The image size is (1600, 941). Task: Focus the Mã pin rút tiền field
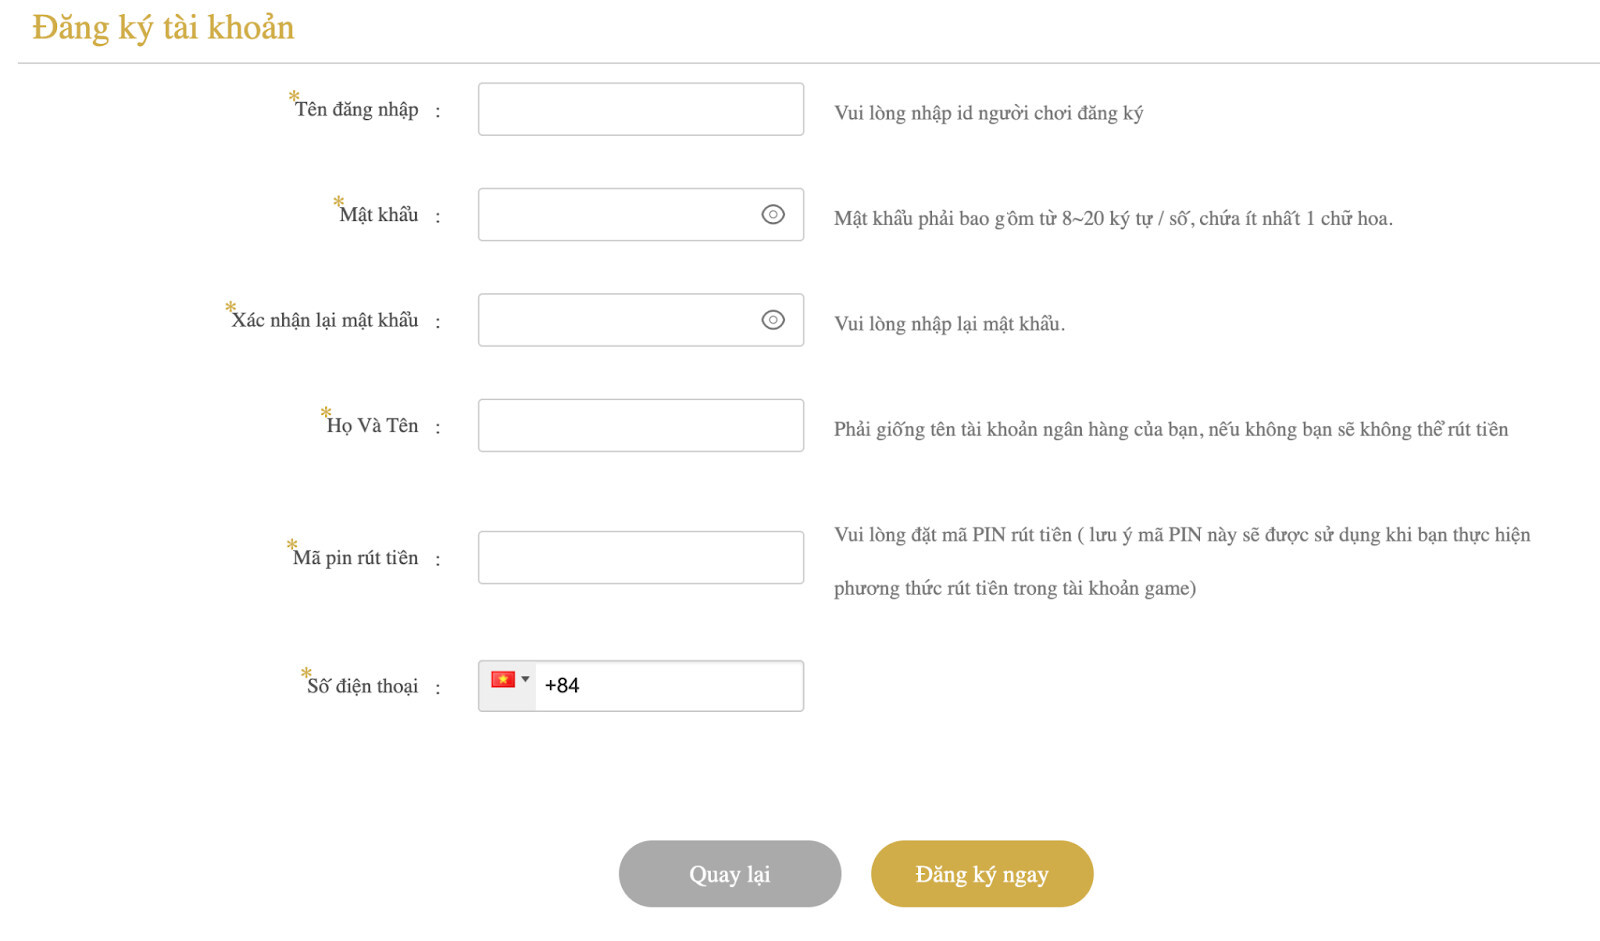click(x=640, y=558)
